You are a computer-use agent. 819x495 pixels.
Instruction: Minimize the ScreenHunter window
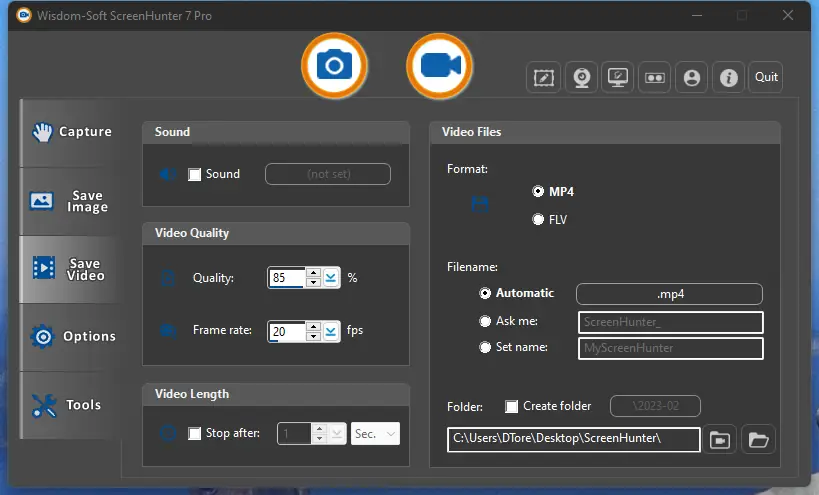point(697,15)
